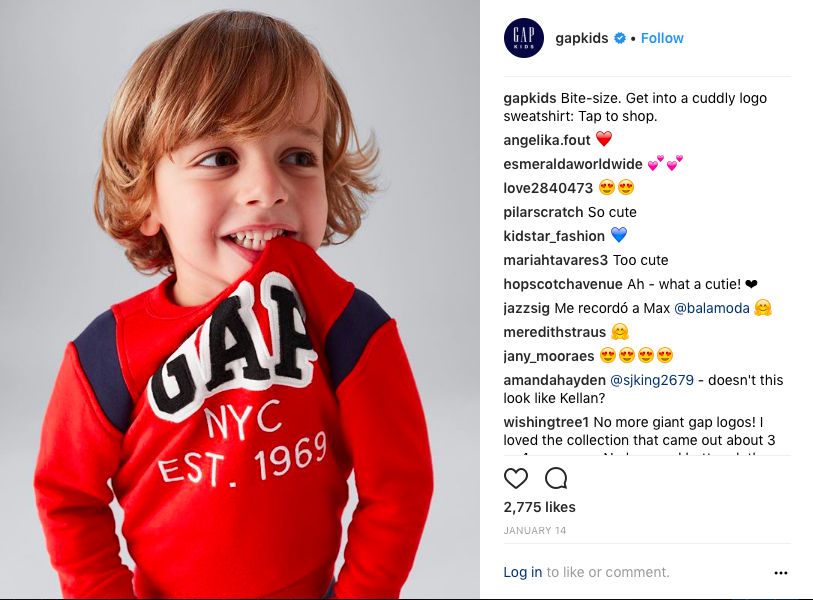Go to hopscotchavenue's profile
The width and height of the screenshot is (813, 600).
coord(563,284)
